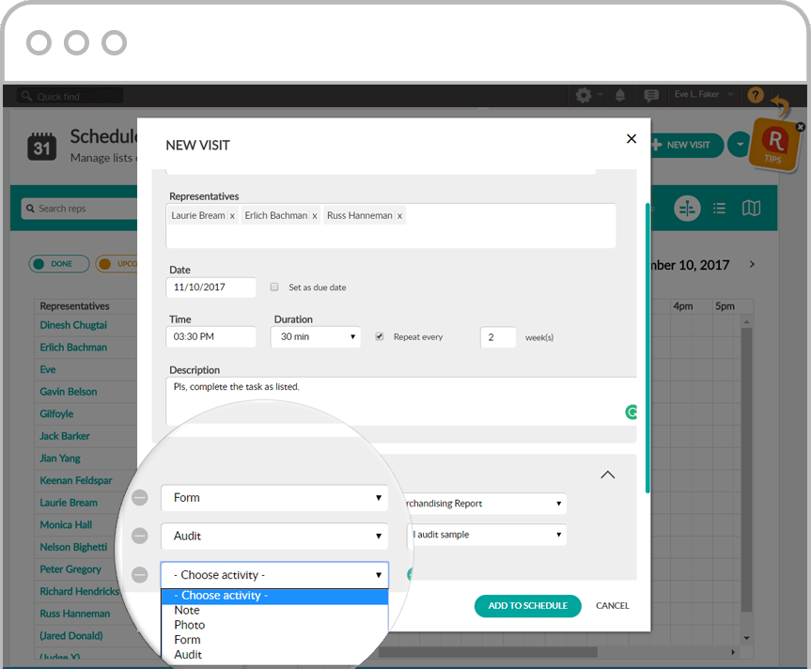Open the Duration 30 min dropdown
Screen dimensions: 811x669
pyautogui.click(x=316, y=337)
